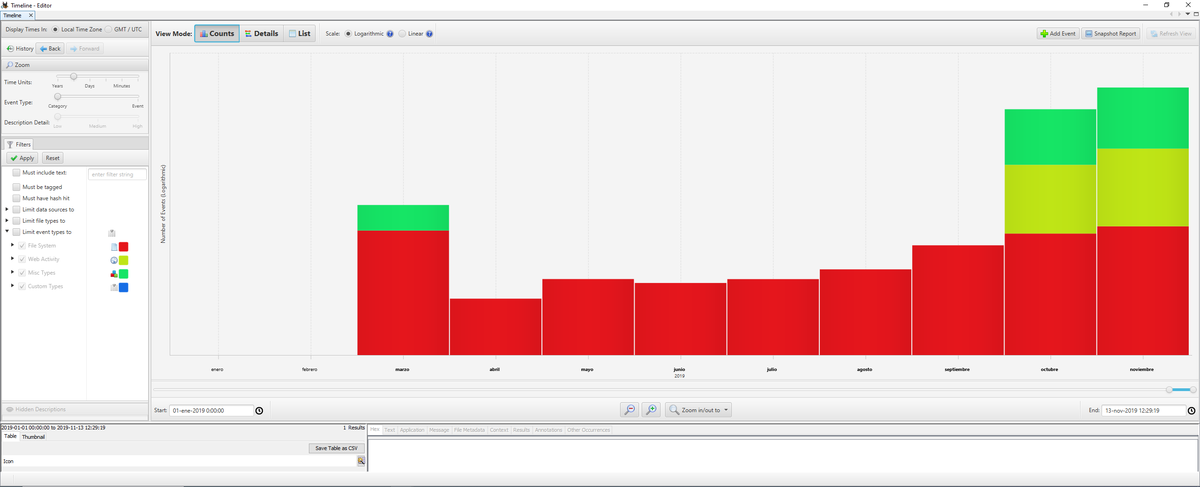Image resolution: width=1200 pixels, height=487 pixels.
Task: Open the Start date clock picker
Action: [260, 411]
